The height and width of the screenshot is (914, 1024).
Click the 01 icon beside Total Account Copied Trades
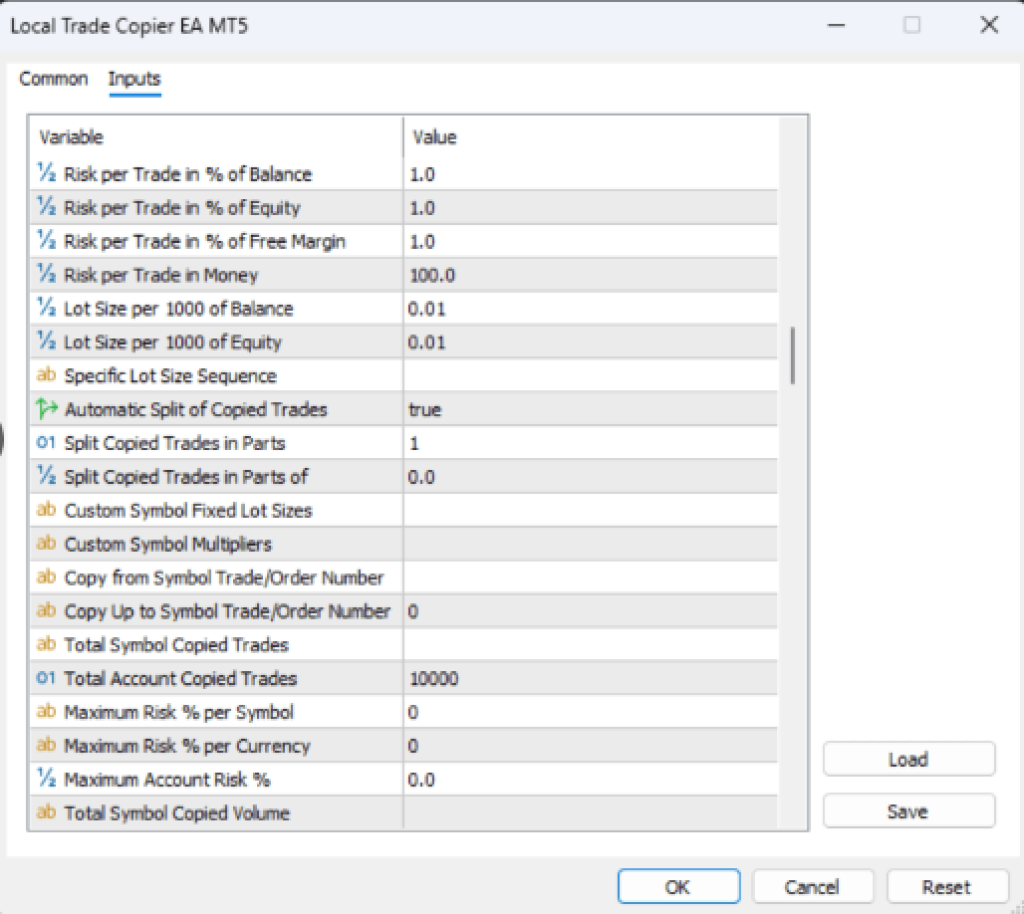[x=46, y=678]
